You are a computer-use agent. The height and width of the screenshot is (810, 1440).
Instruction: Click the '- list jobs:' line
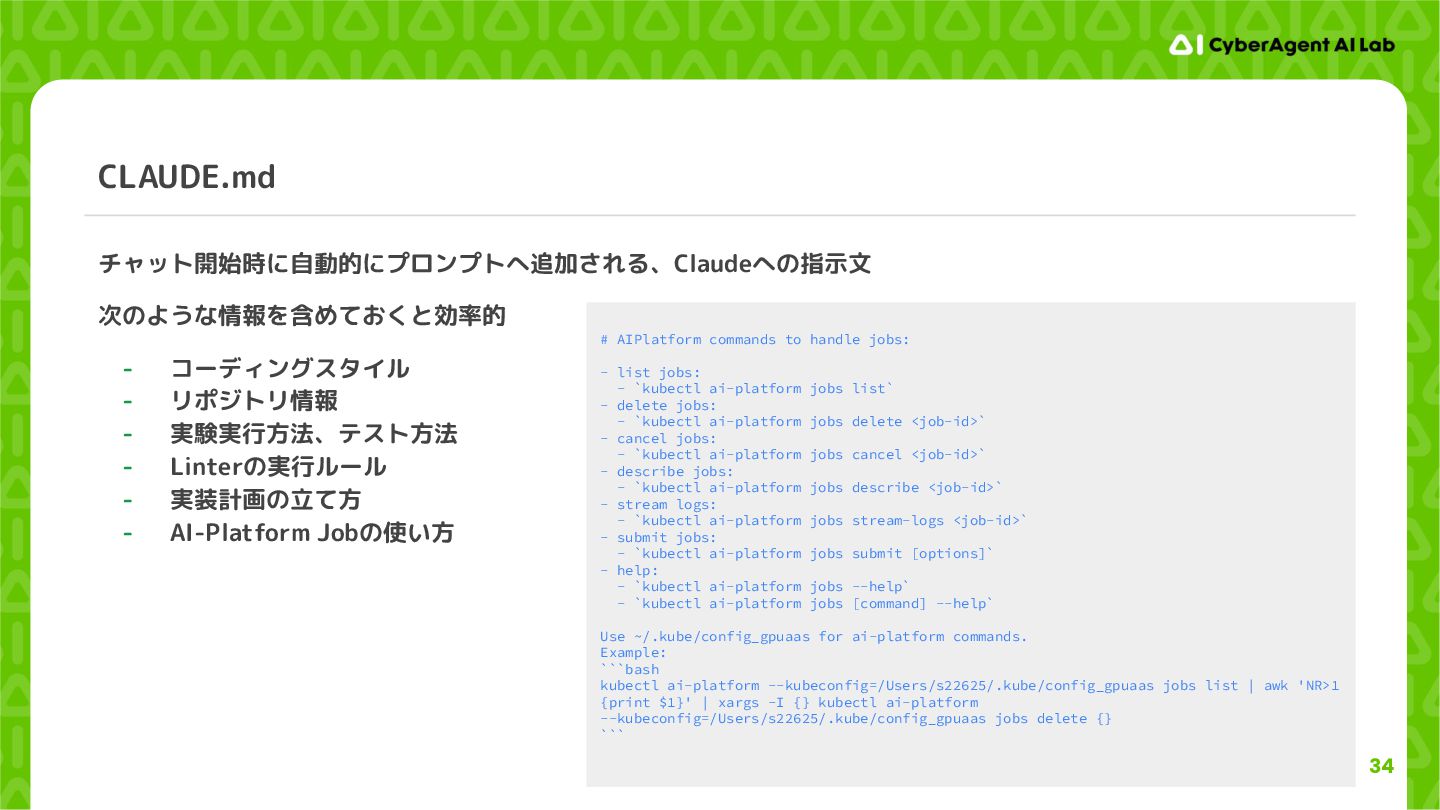tap(650, 372)
